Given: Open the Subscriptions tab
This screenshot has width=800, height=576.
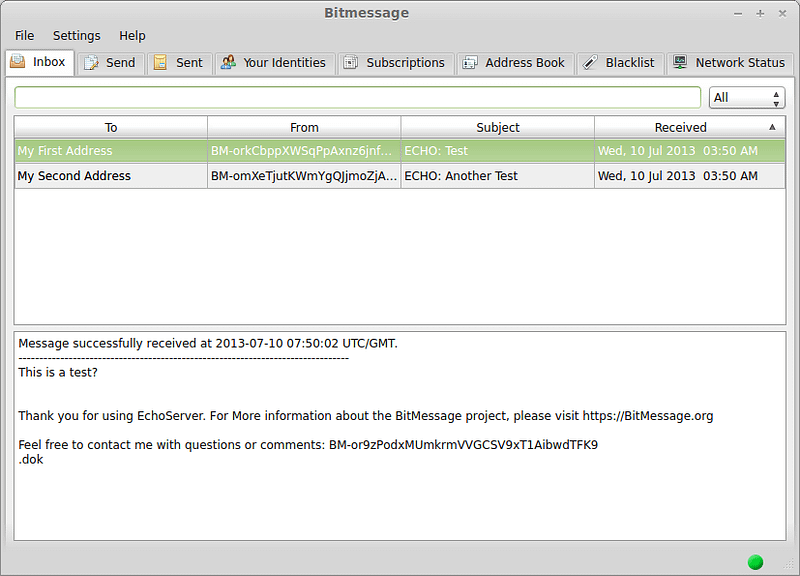Looking at the screenshot, I should 395,63.
